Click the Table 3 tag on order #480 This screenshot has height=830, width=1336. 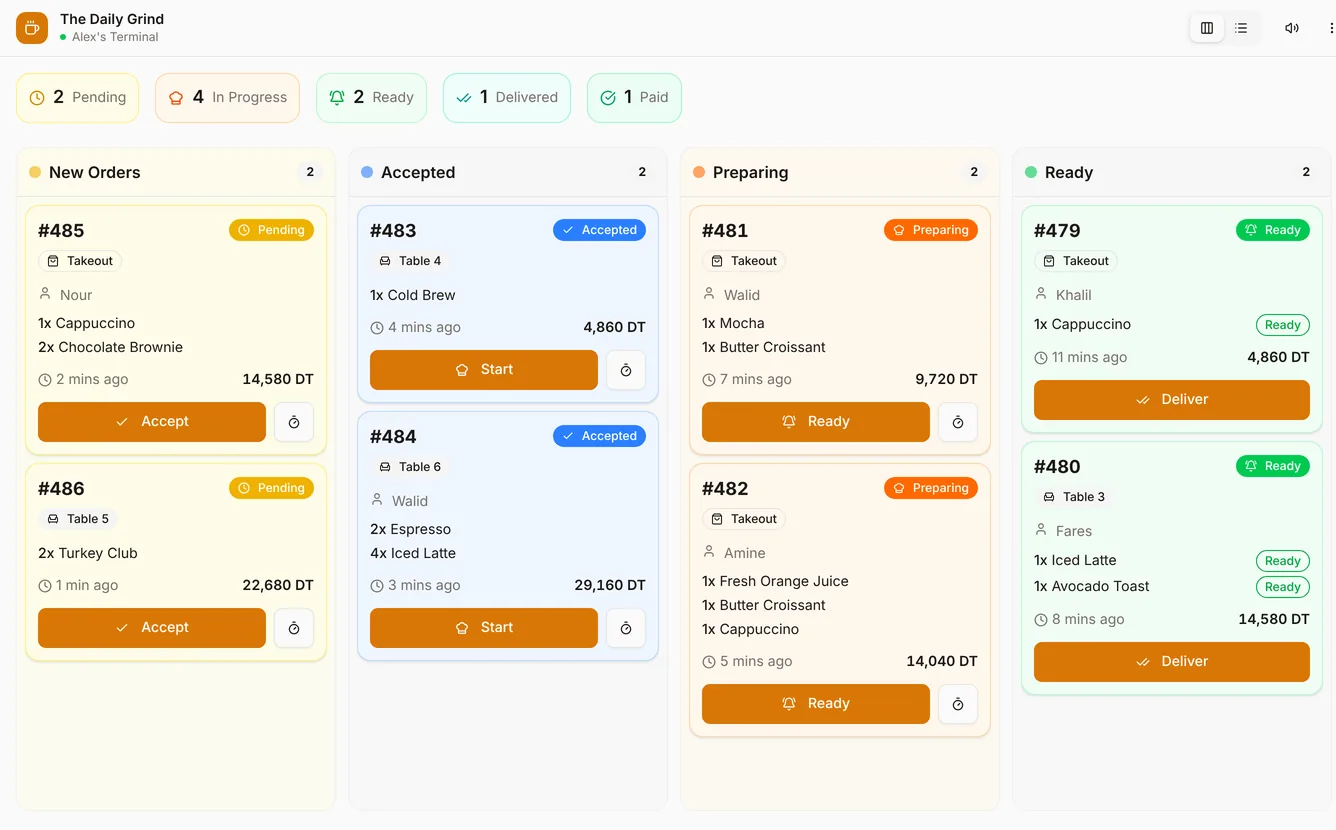tap(1074, 497)
